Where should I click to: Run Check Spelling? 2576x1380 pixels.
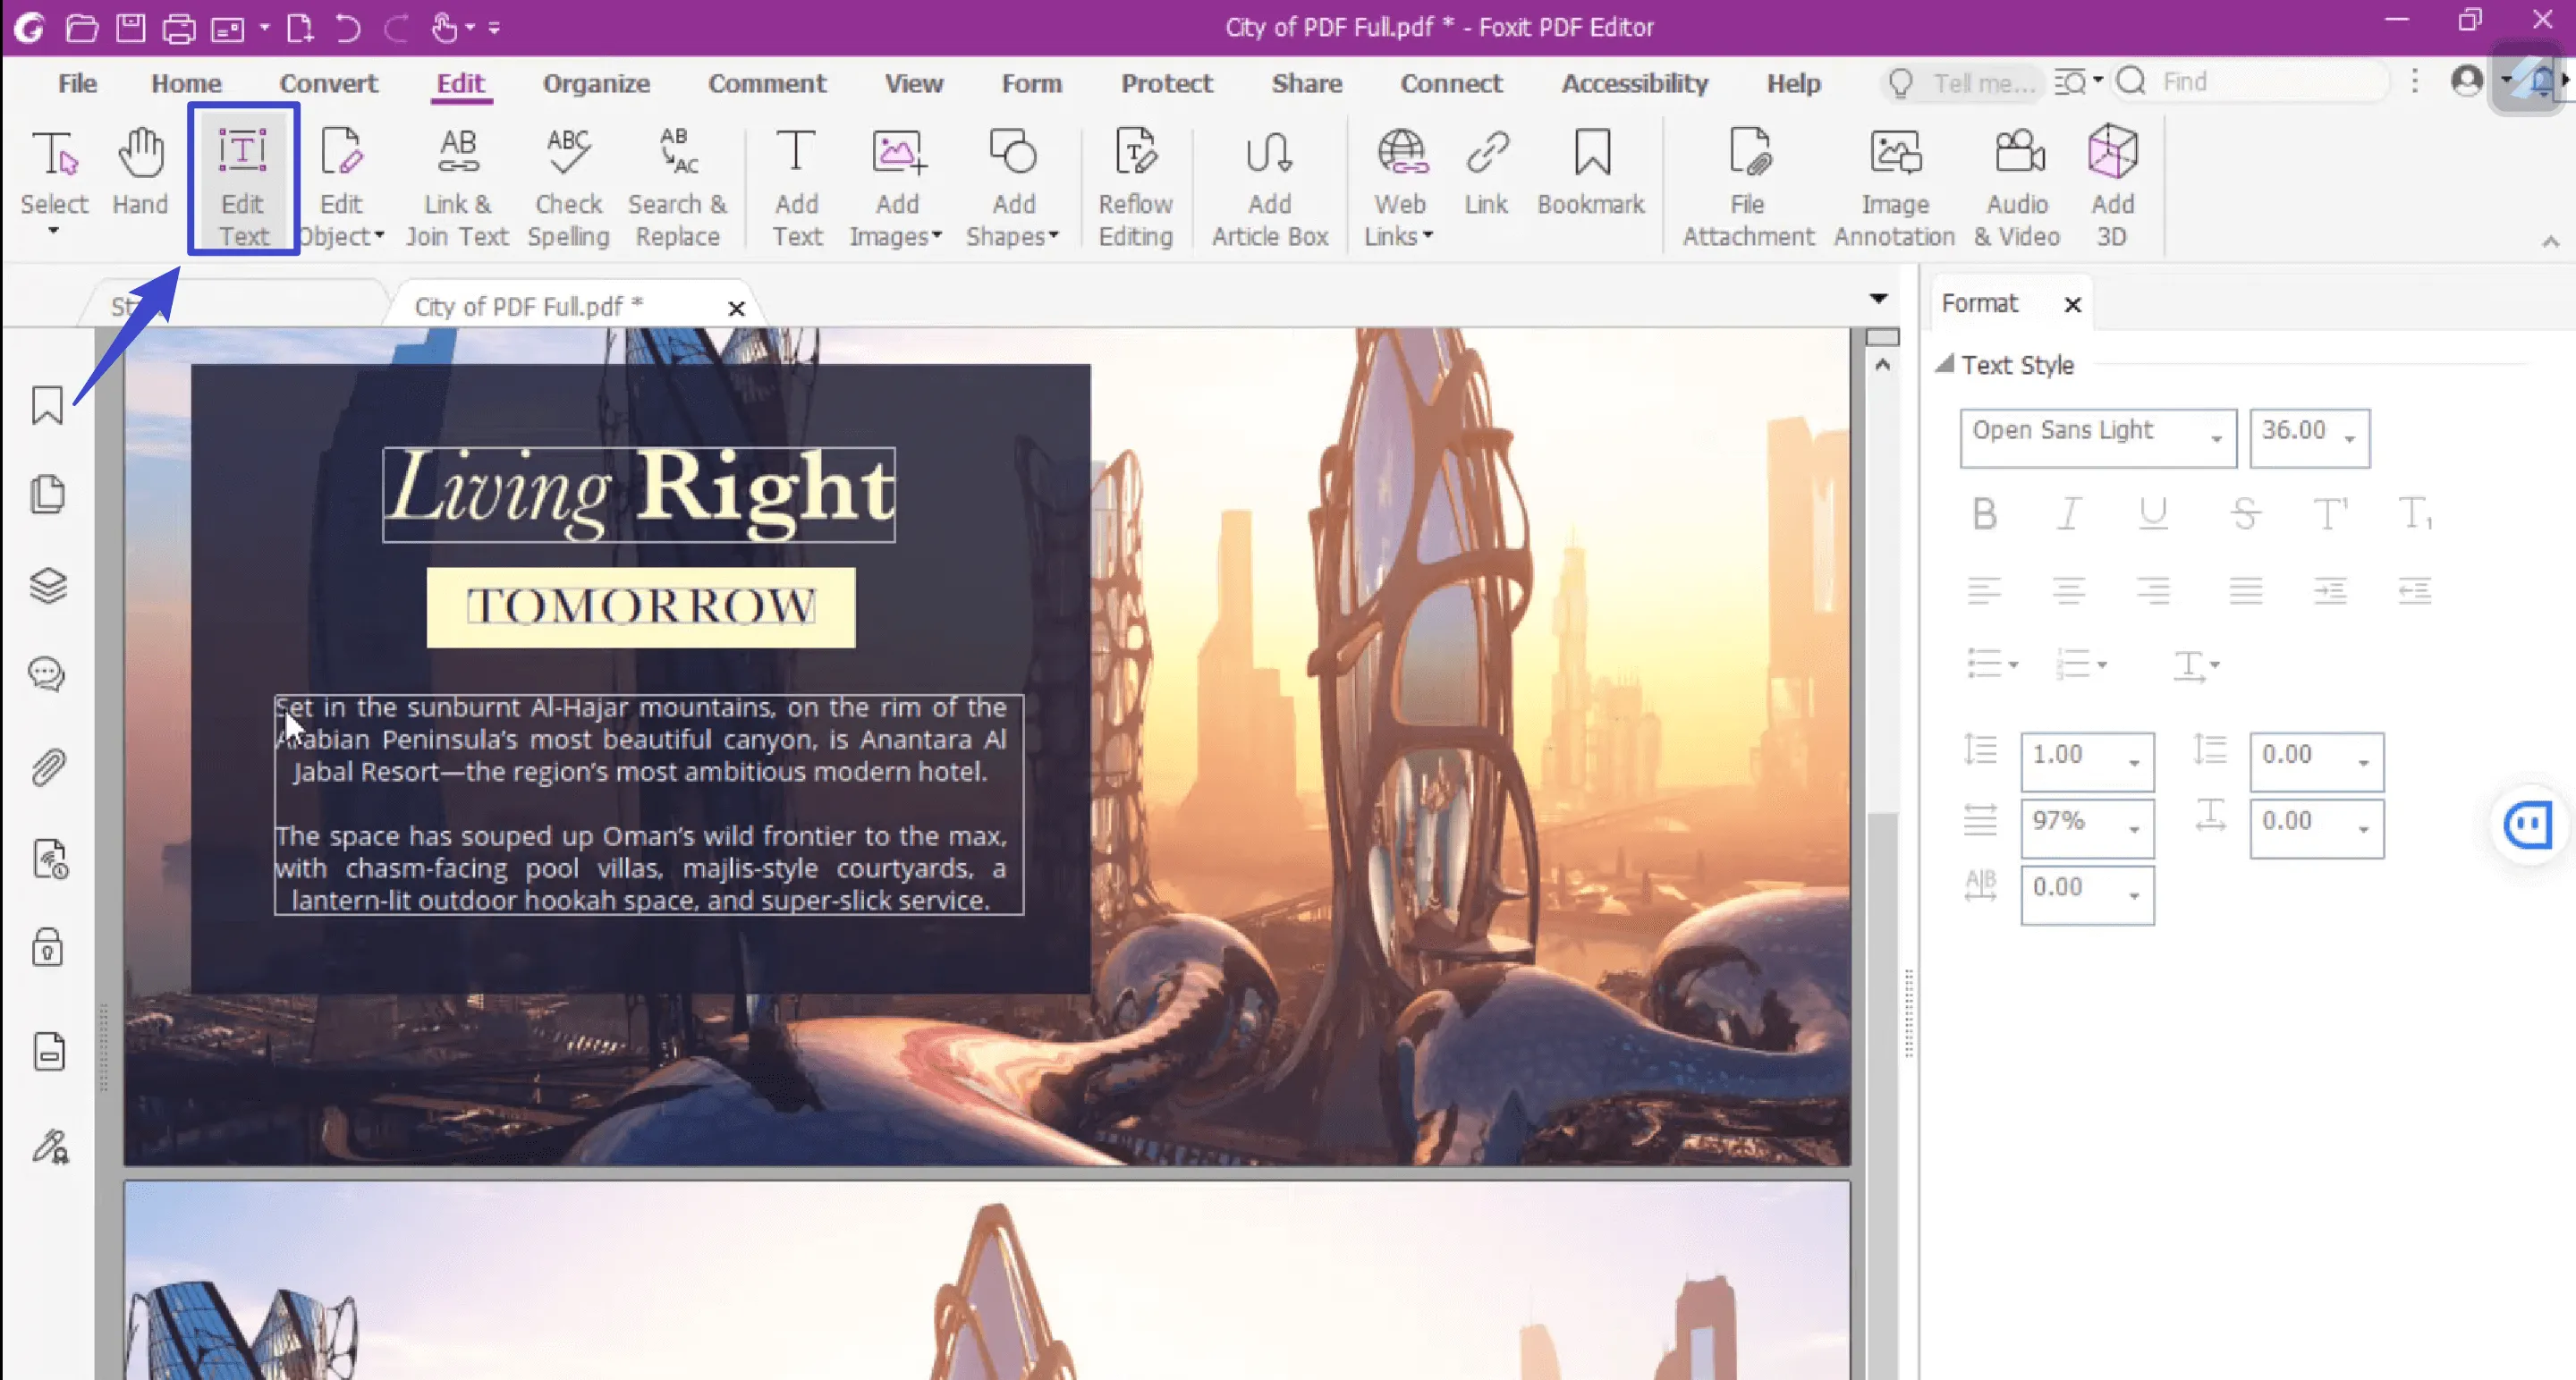tap(567, 185)
